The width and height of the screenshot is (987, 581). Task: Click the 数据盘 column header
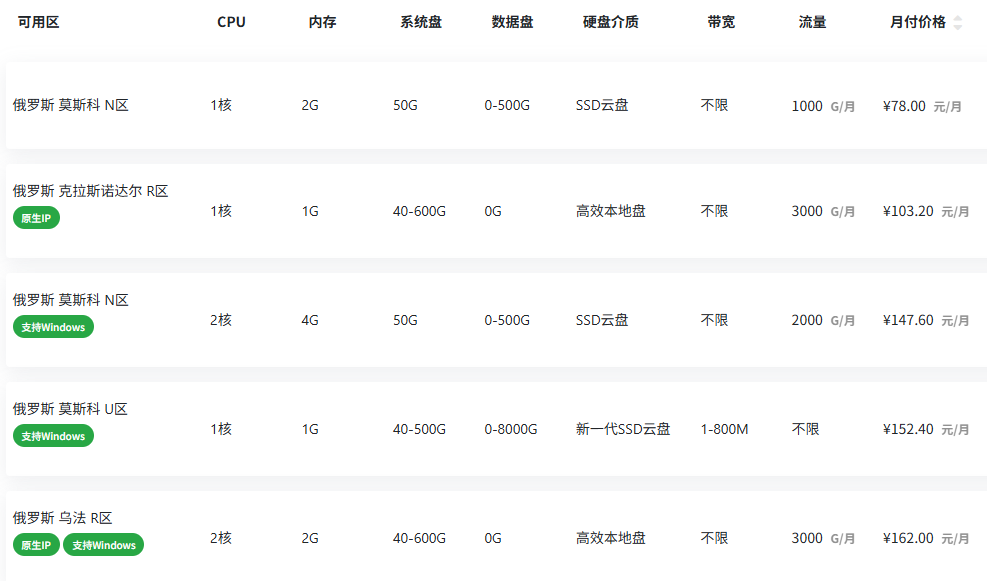(x=512, y=22)
